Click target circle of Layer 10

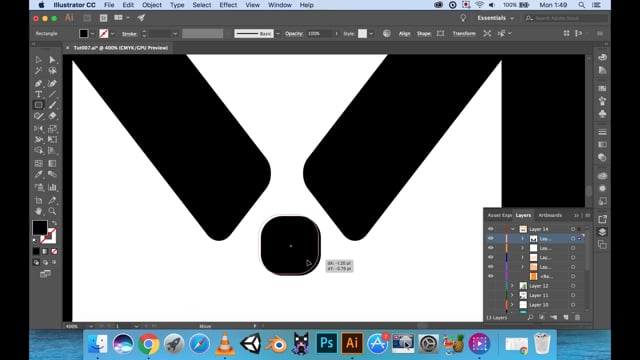[x=573, y=305]
